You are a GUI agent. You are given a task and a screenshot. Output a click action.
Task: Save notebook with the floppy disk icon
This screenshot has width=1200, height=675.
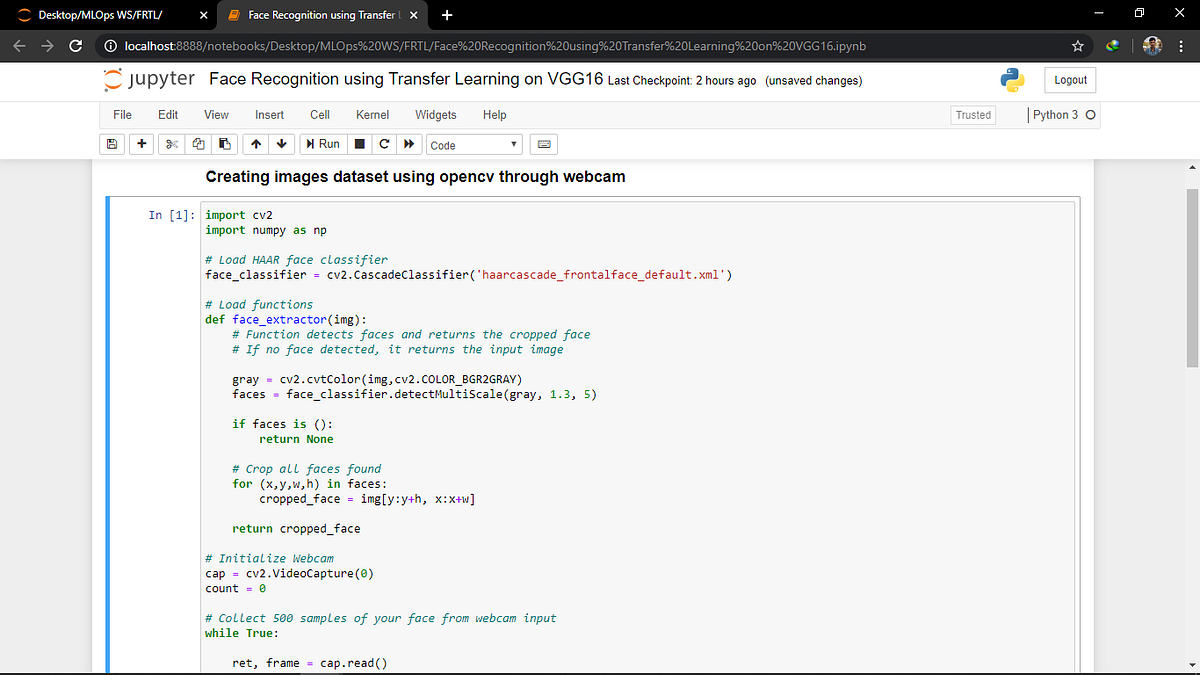(x=112, y=144)
